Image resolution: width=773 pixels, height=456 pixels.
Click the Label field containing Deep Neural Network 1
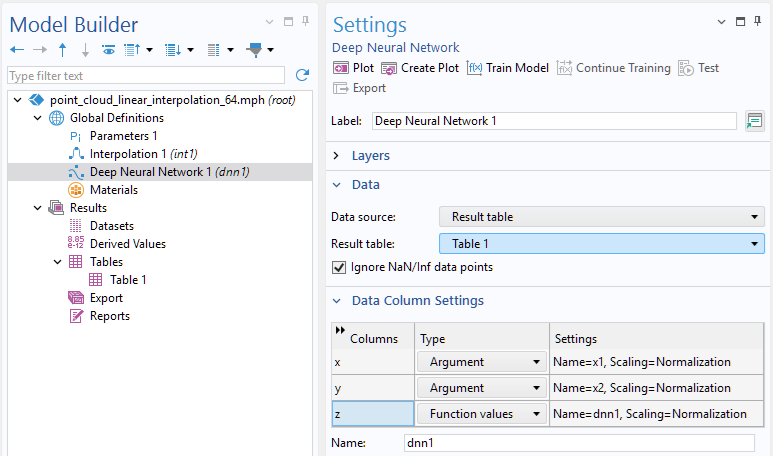click(x=554, y=121)
